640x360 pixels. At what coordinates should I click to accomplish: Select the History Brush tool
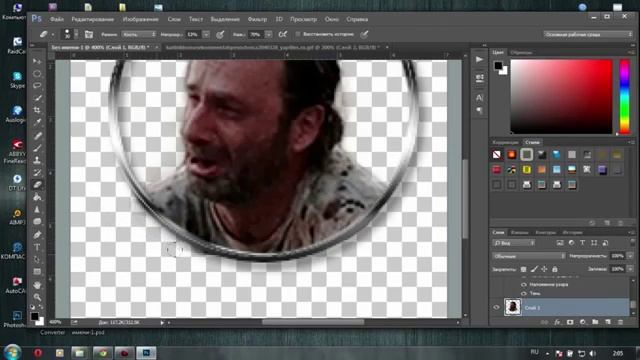click(x=37, y=172)
